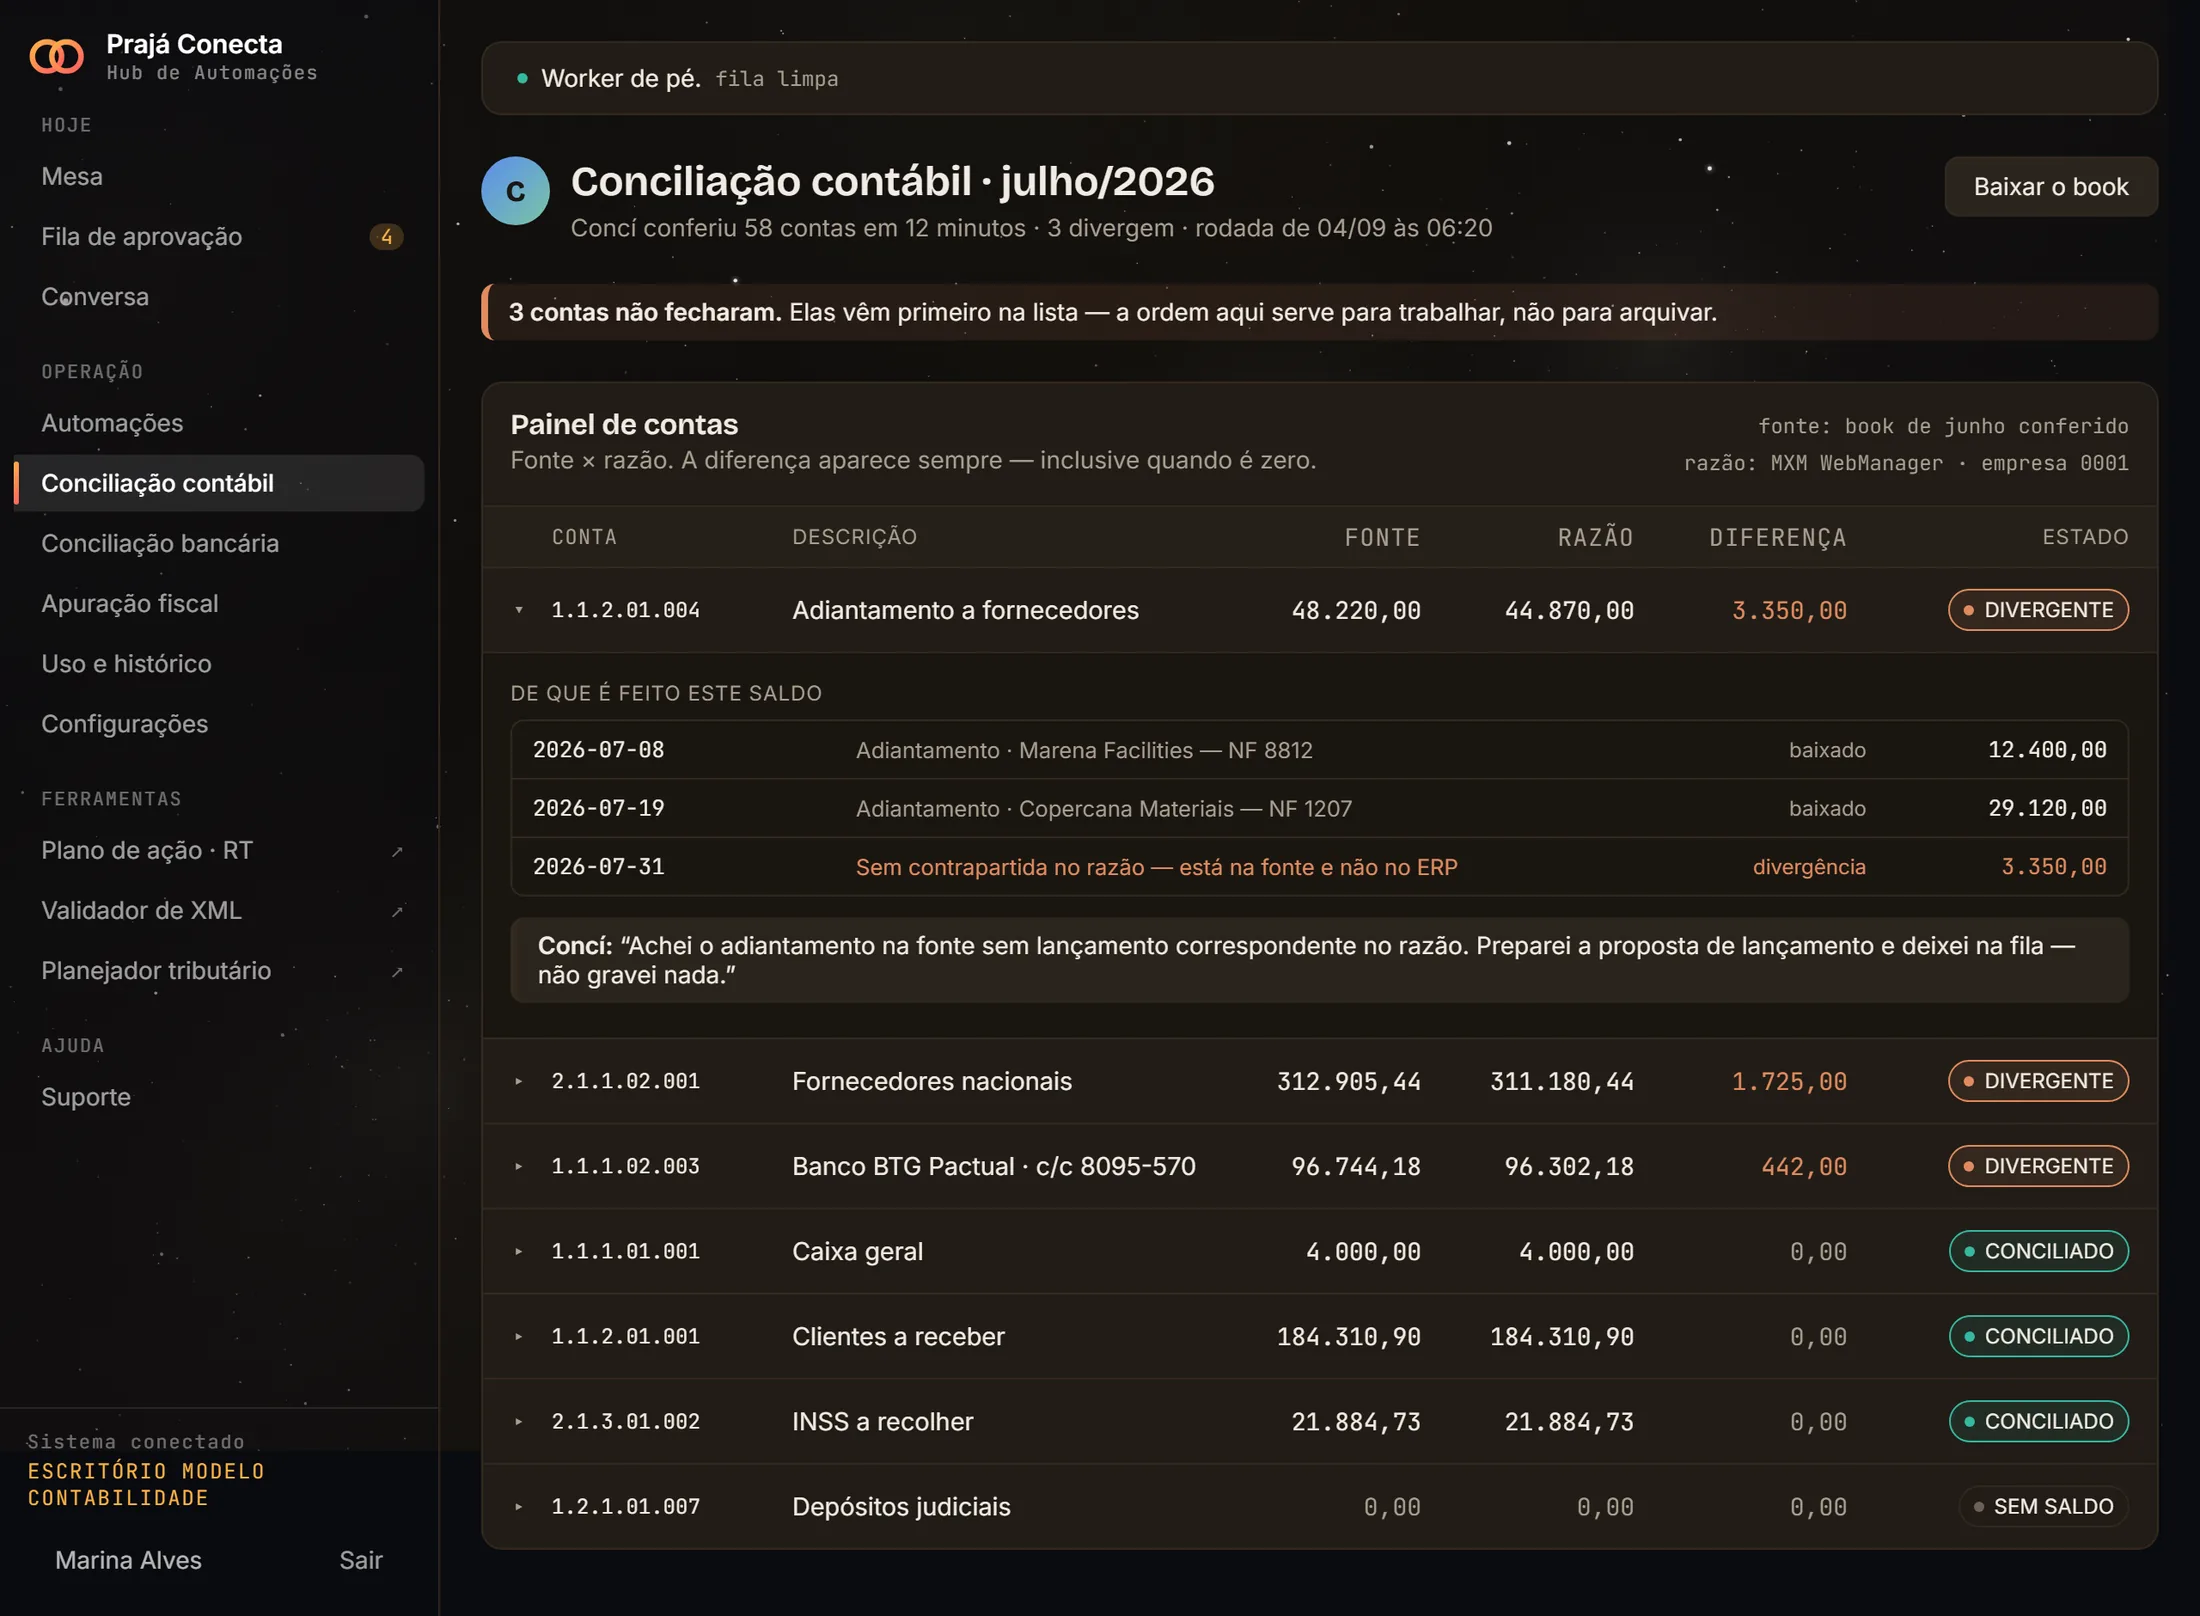The width and height of the screenshot is (2200, 1616).
Task: Expand the Fornecedores nacionais row
Action: pyautogui.click(x=519, y=1081)
